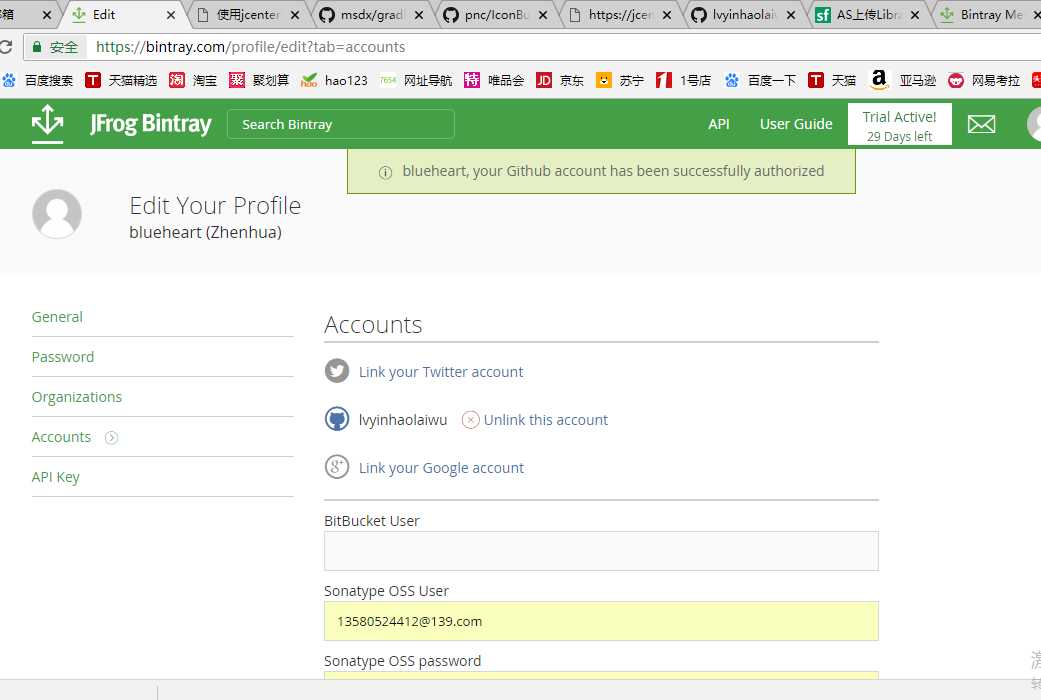The width and height of the screenshot is (1041, 700).
Task: Open the 百度搜索 bookmark
Action: [38, 80]
